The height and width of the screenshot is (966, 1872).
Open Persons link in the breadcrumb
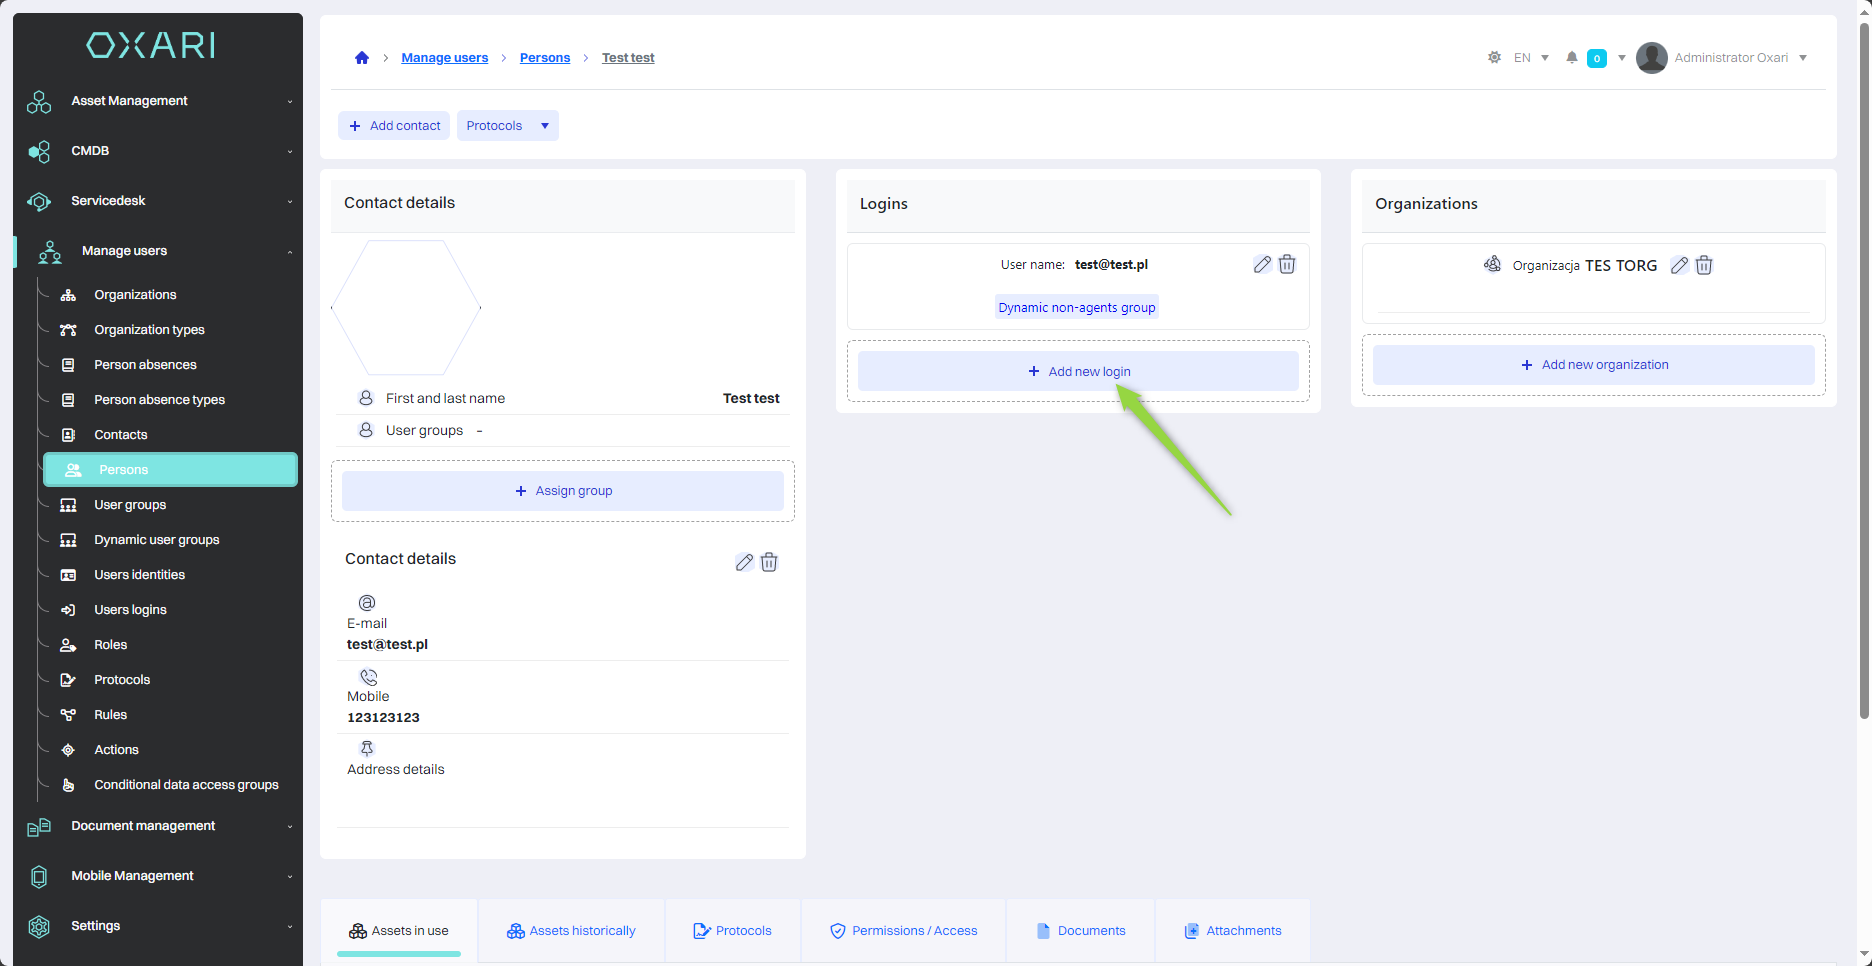pos(545,58)
